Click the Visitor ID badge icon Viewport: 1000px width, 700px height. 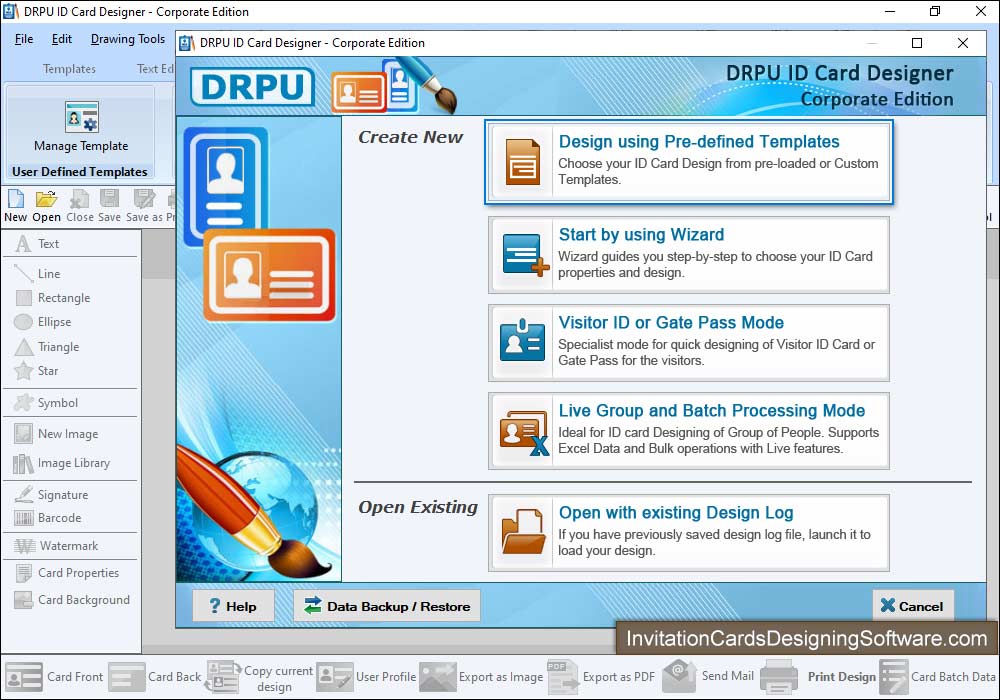click(522, 341)
